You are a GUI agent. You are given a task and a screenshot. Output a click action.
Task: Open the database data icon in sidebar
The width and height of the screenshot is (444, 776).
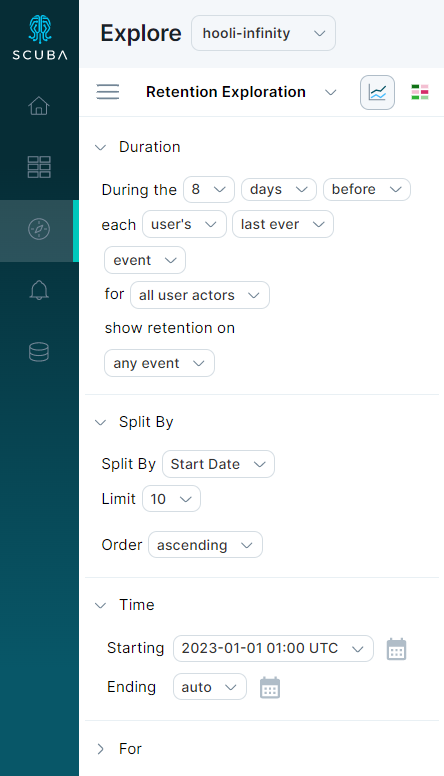tap(39, 352)
